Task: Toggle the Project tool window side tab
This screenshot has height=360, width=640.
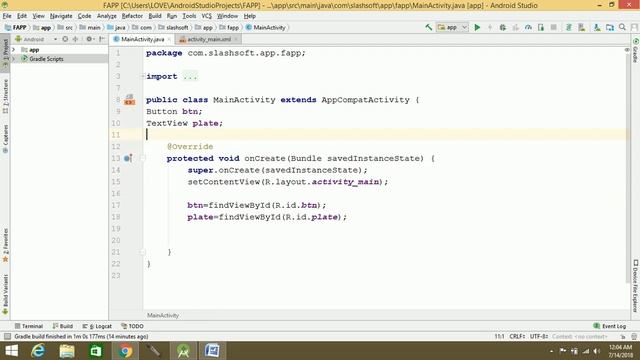Action: coord(5,52)
